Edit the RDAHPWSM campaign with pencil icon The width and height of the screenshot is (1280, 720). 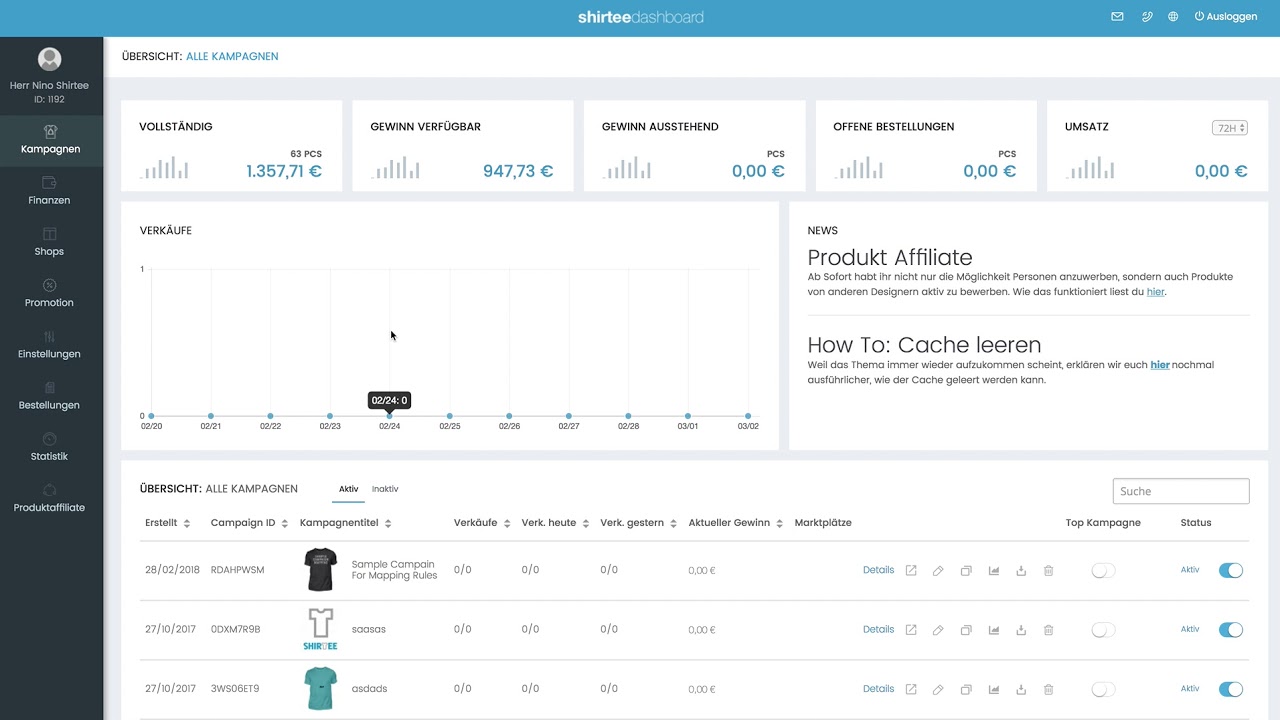(x=938, y=571)
